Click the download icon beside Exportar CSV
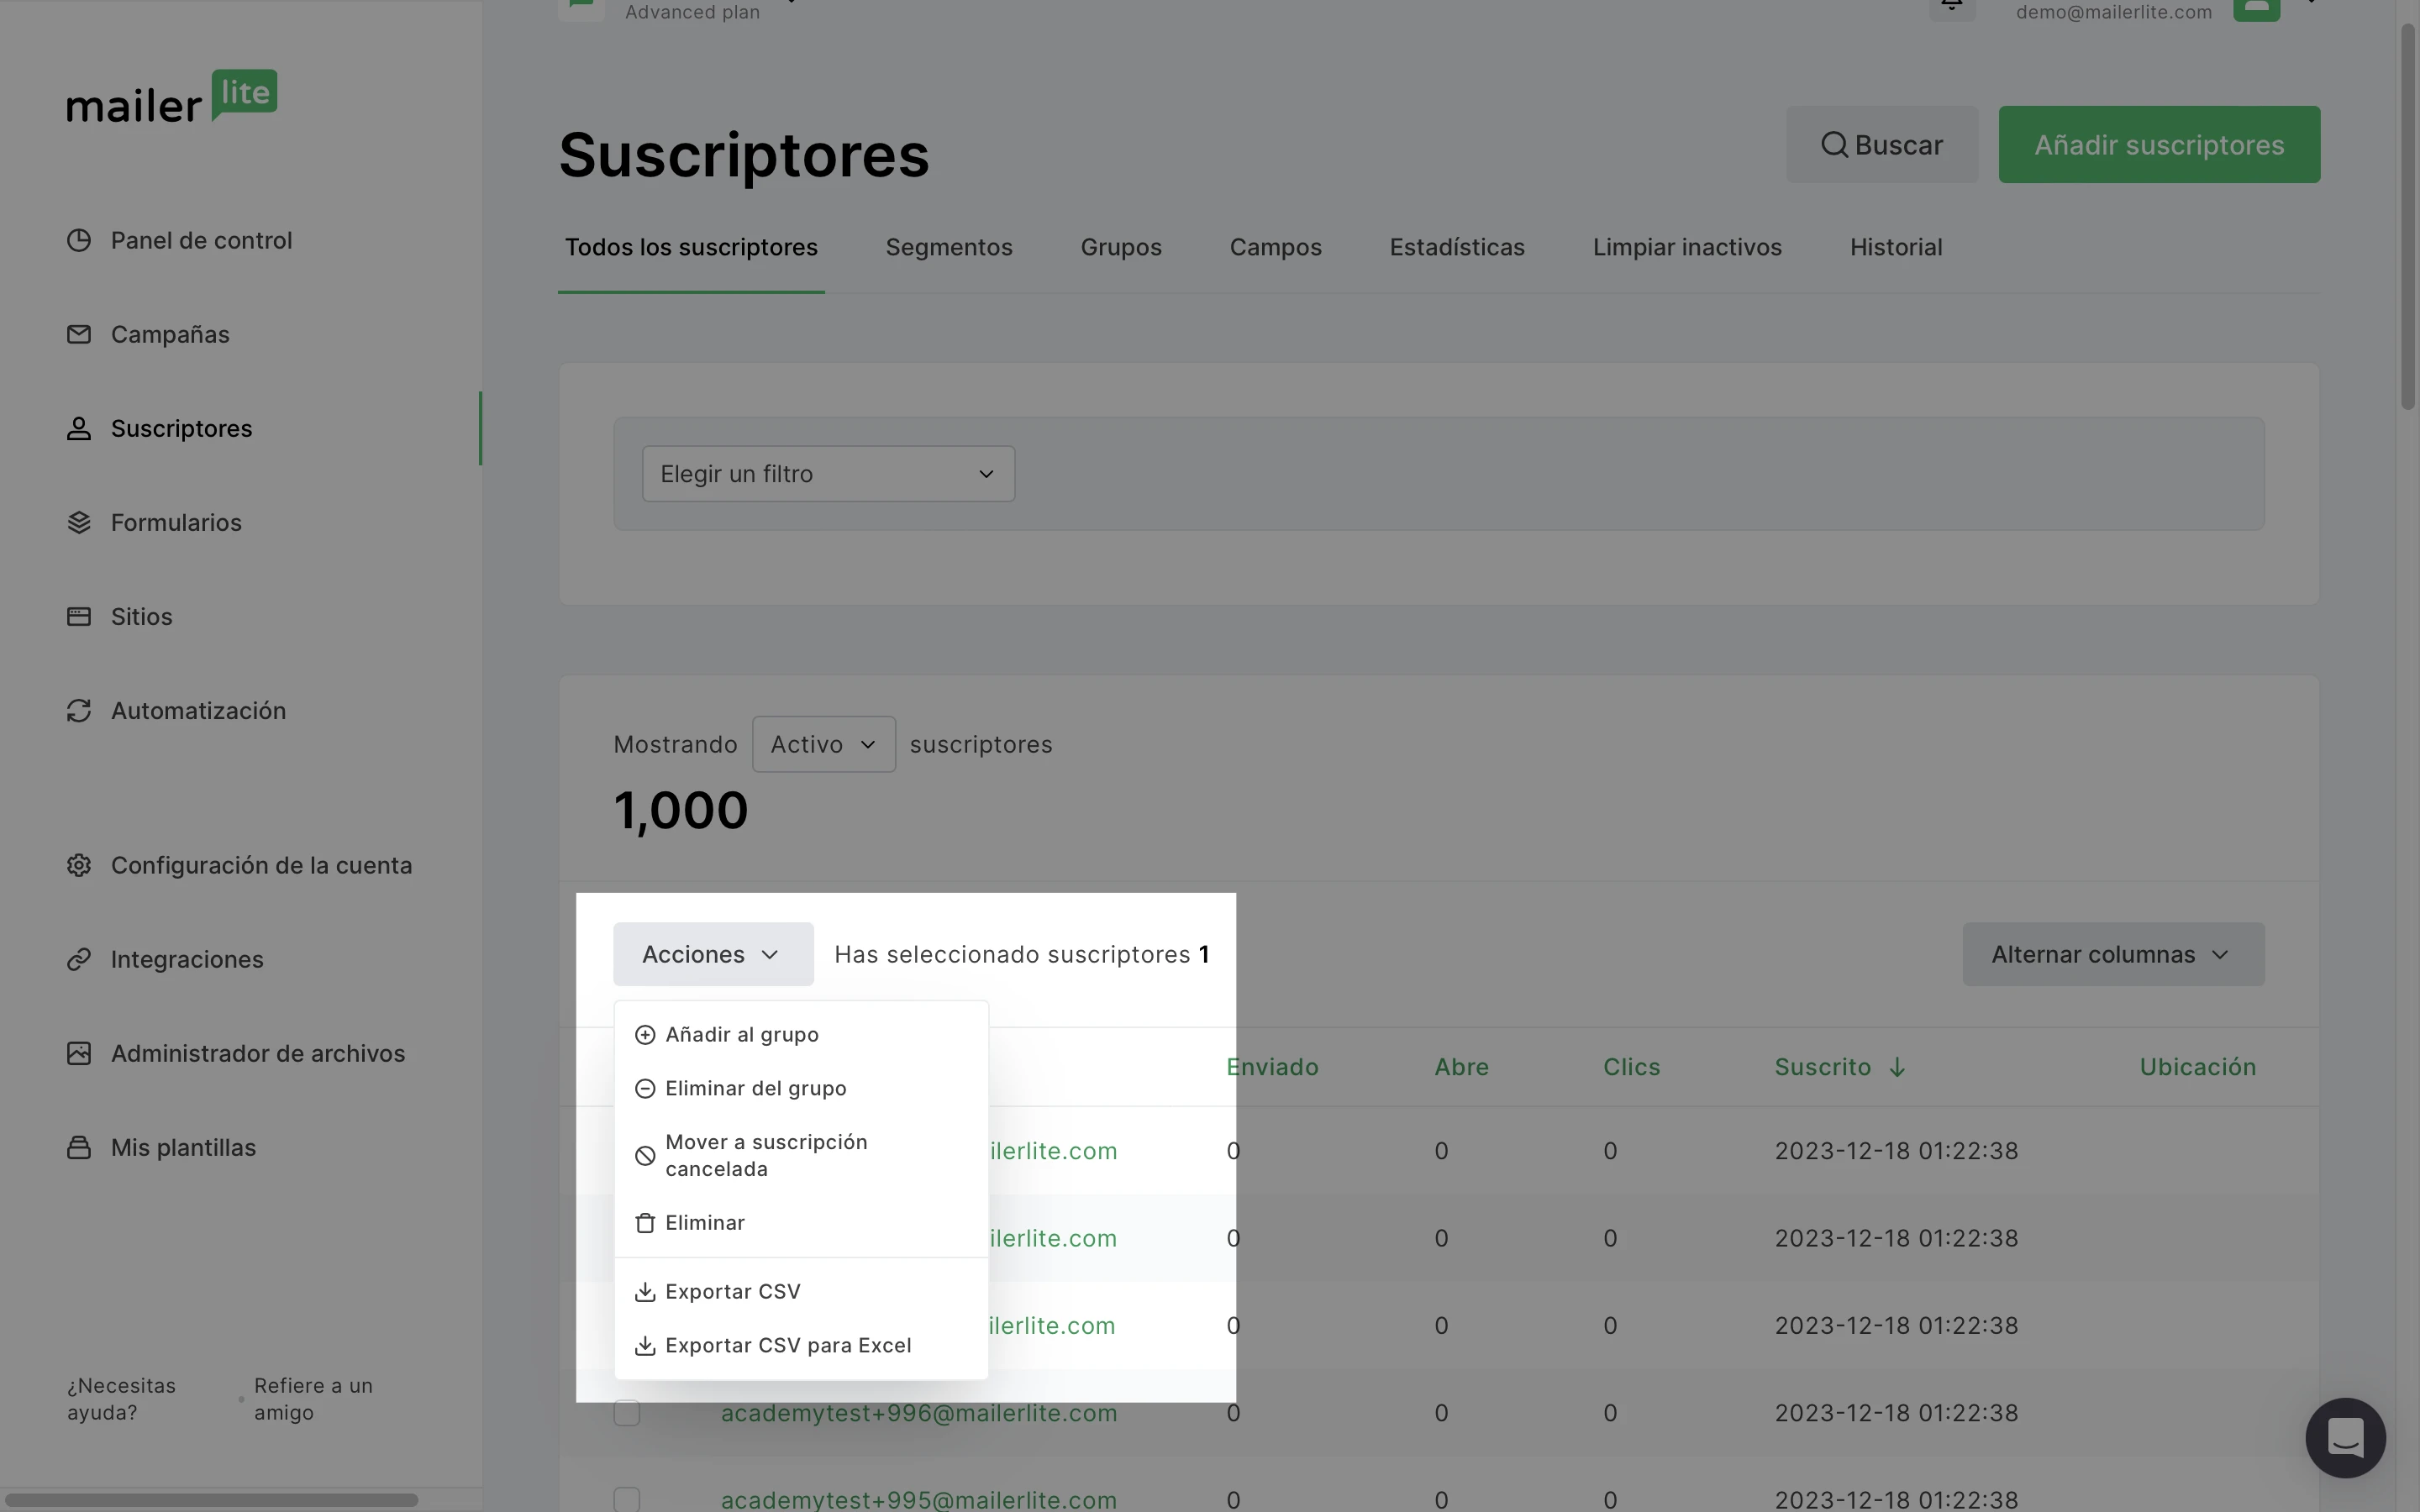 pyautogui.click(x=645, y=1292)
